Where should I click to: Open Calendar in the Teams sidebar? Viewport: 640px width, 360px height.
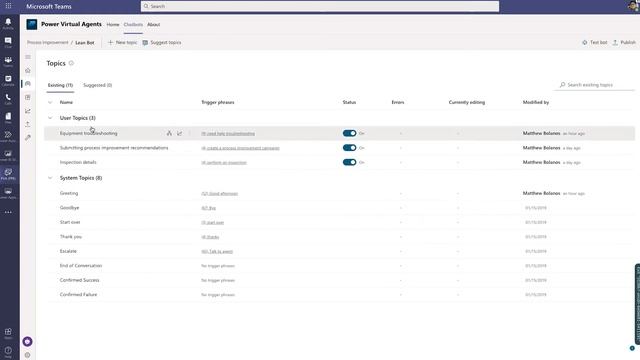point(8,80)
